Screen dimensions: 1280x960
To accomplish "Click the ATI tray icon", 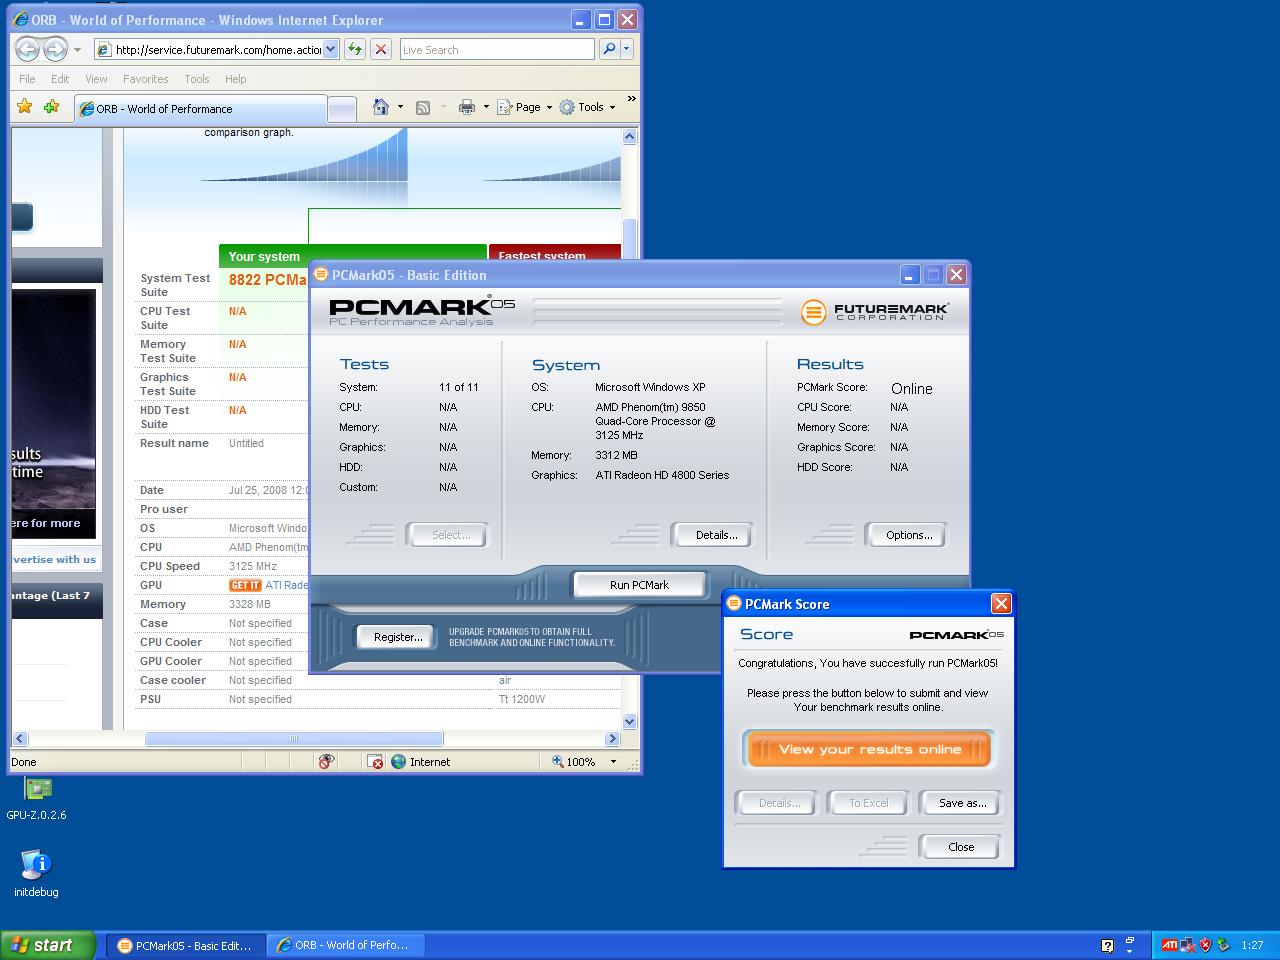I will click(1169, 945).
